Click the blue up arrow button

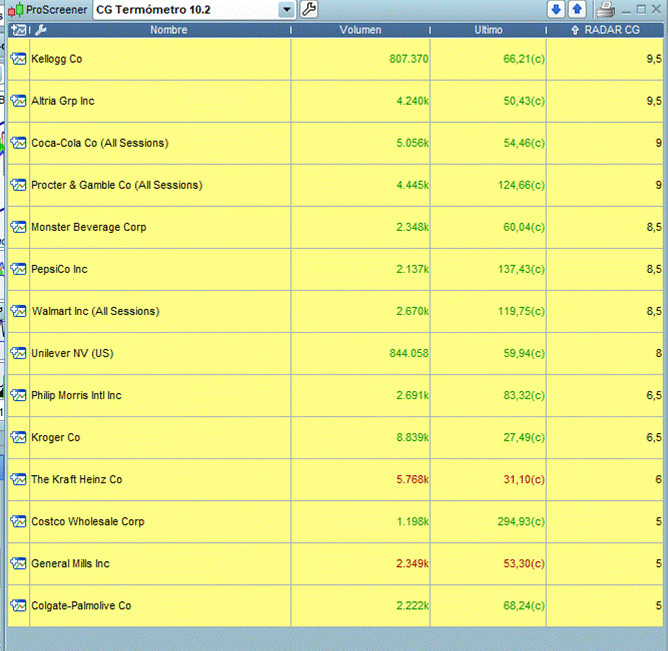pos(577,10)
